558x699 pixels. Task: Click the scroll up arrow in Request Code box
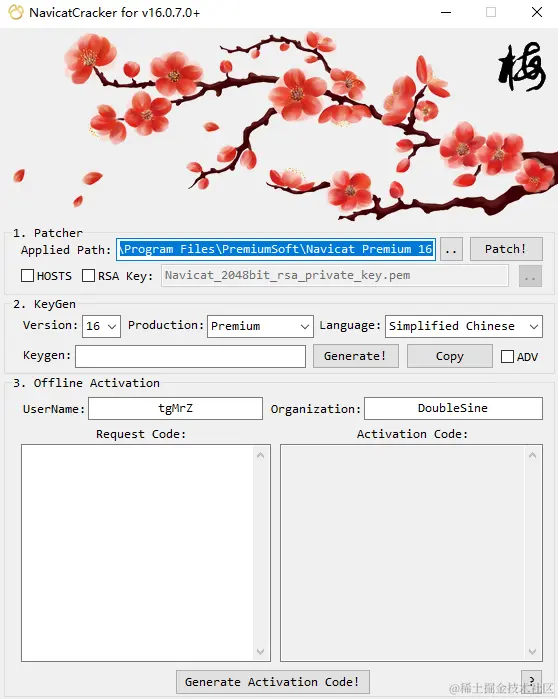261,455
